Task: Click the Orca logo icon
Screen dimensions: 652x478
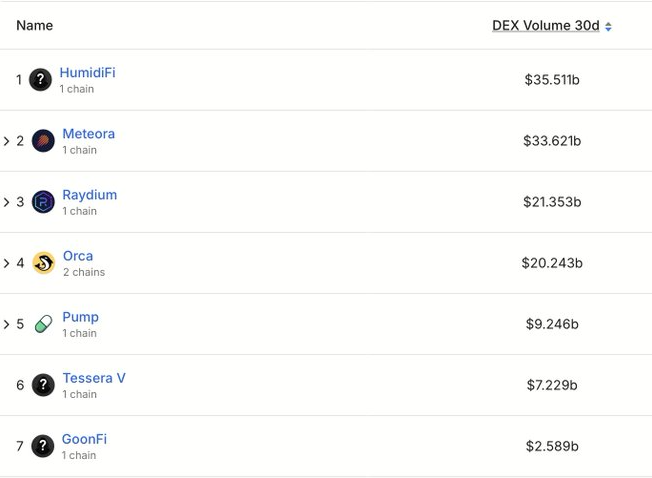Action: click(43, 263)
